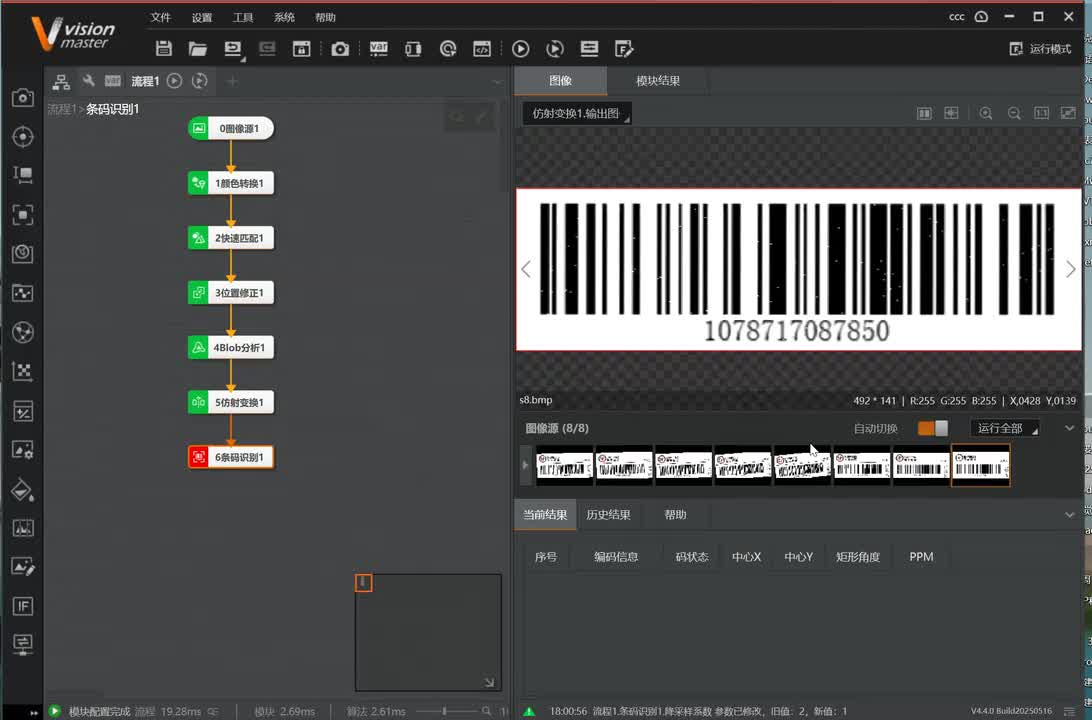Switch to the 历史结果 tab
Screen dimensions: 1092x720
[609, 515]
